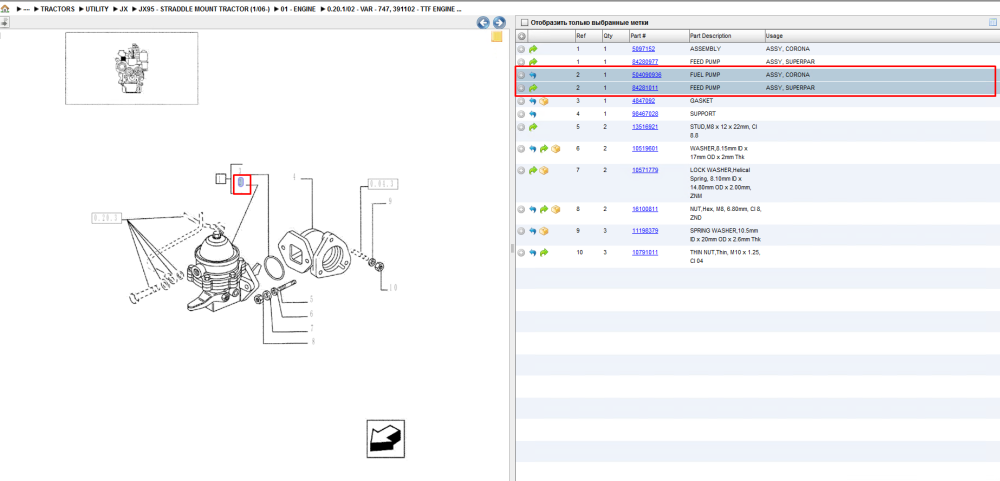Open the GASKET part number link

643,101
